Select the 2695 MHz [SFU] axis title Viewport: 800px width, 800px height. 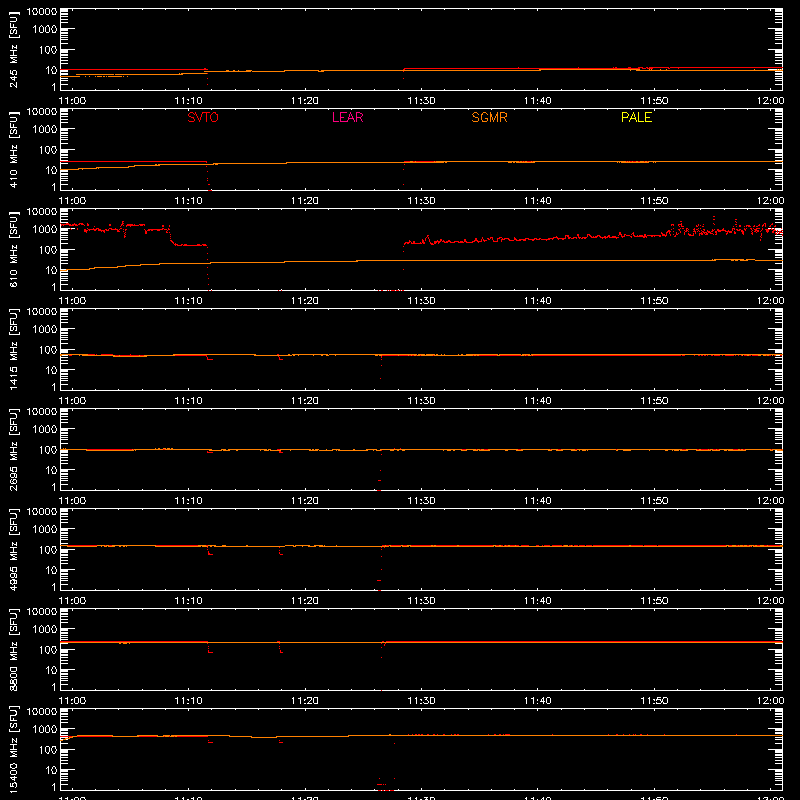[x=13, y=449]
